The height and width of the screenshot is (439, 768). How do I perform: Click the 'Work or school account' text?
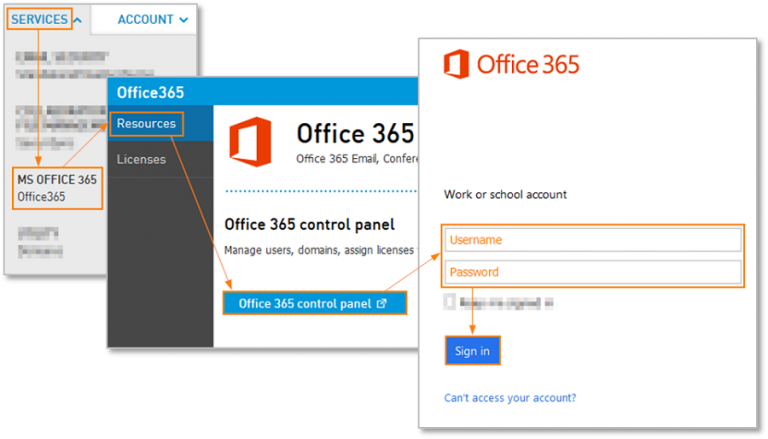click(x=505, y=195)
